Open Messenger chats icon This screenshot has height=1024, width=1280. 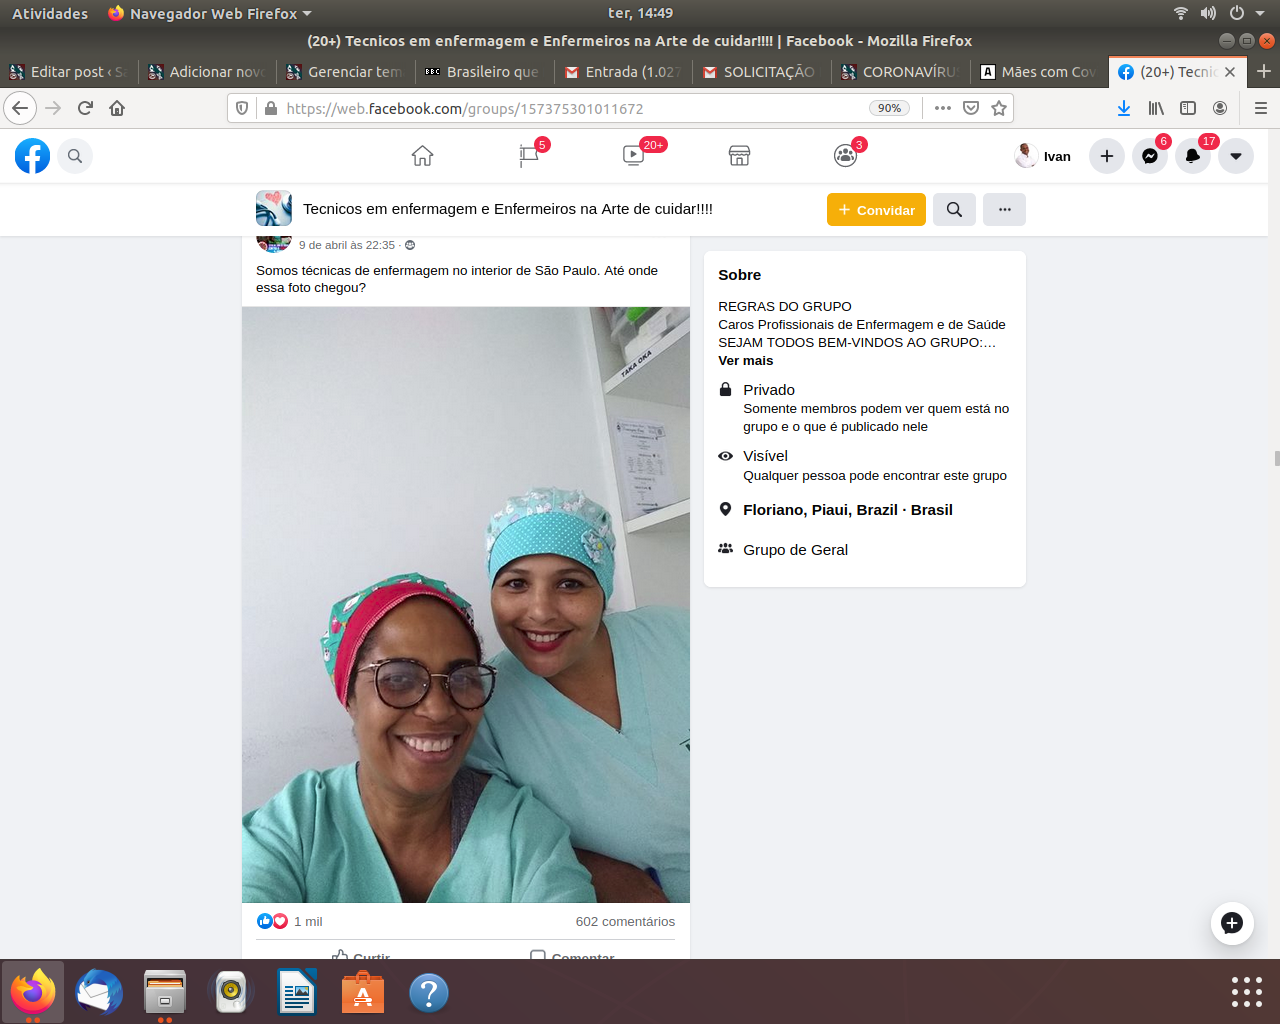tap(1150, 156)
